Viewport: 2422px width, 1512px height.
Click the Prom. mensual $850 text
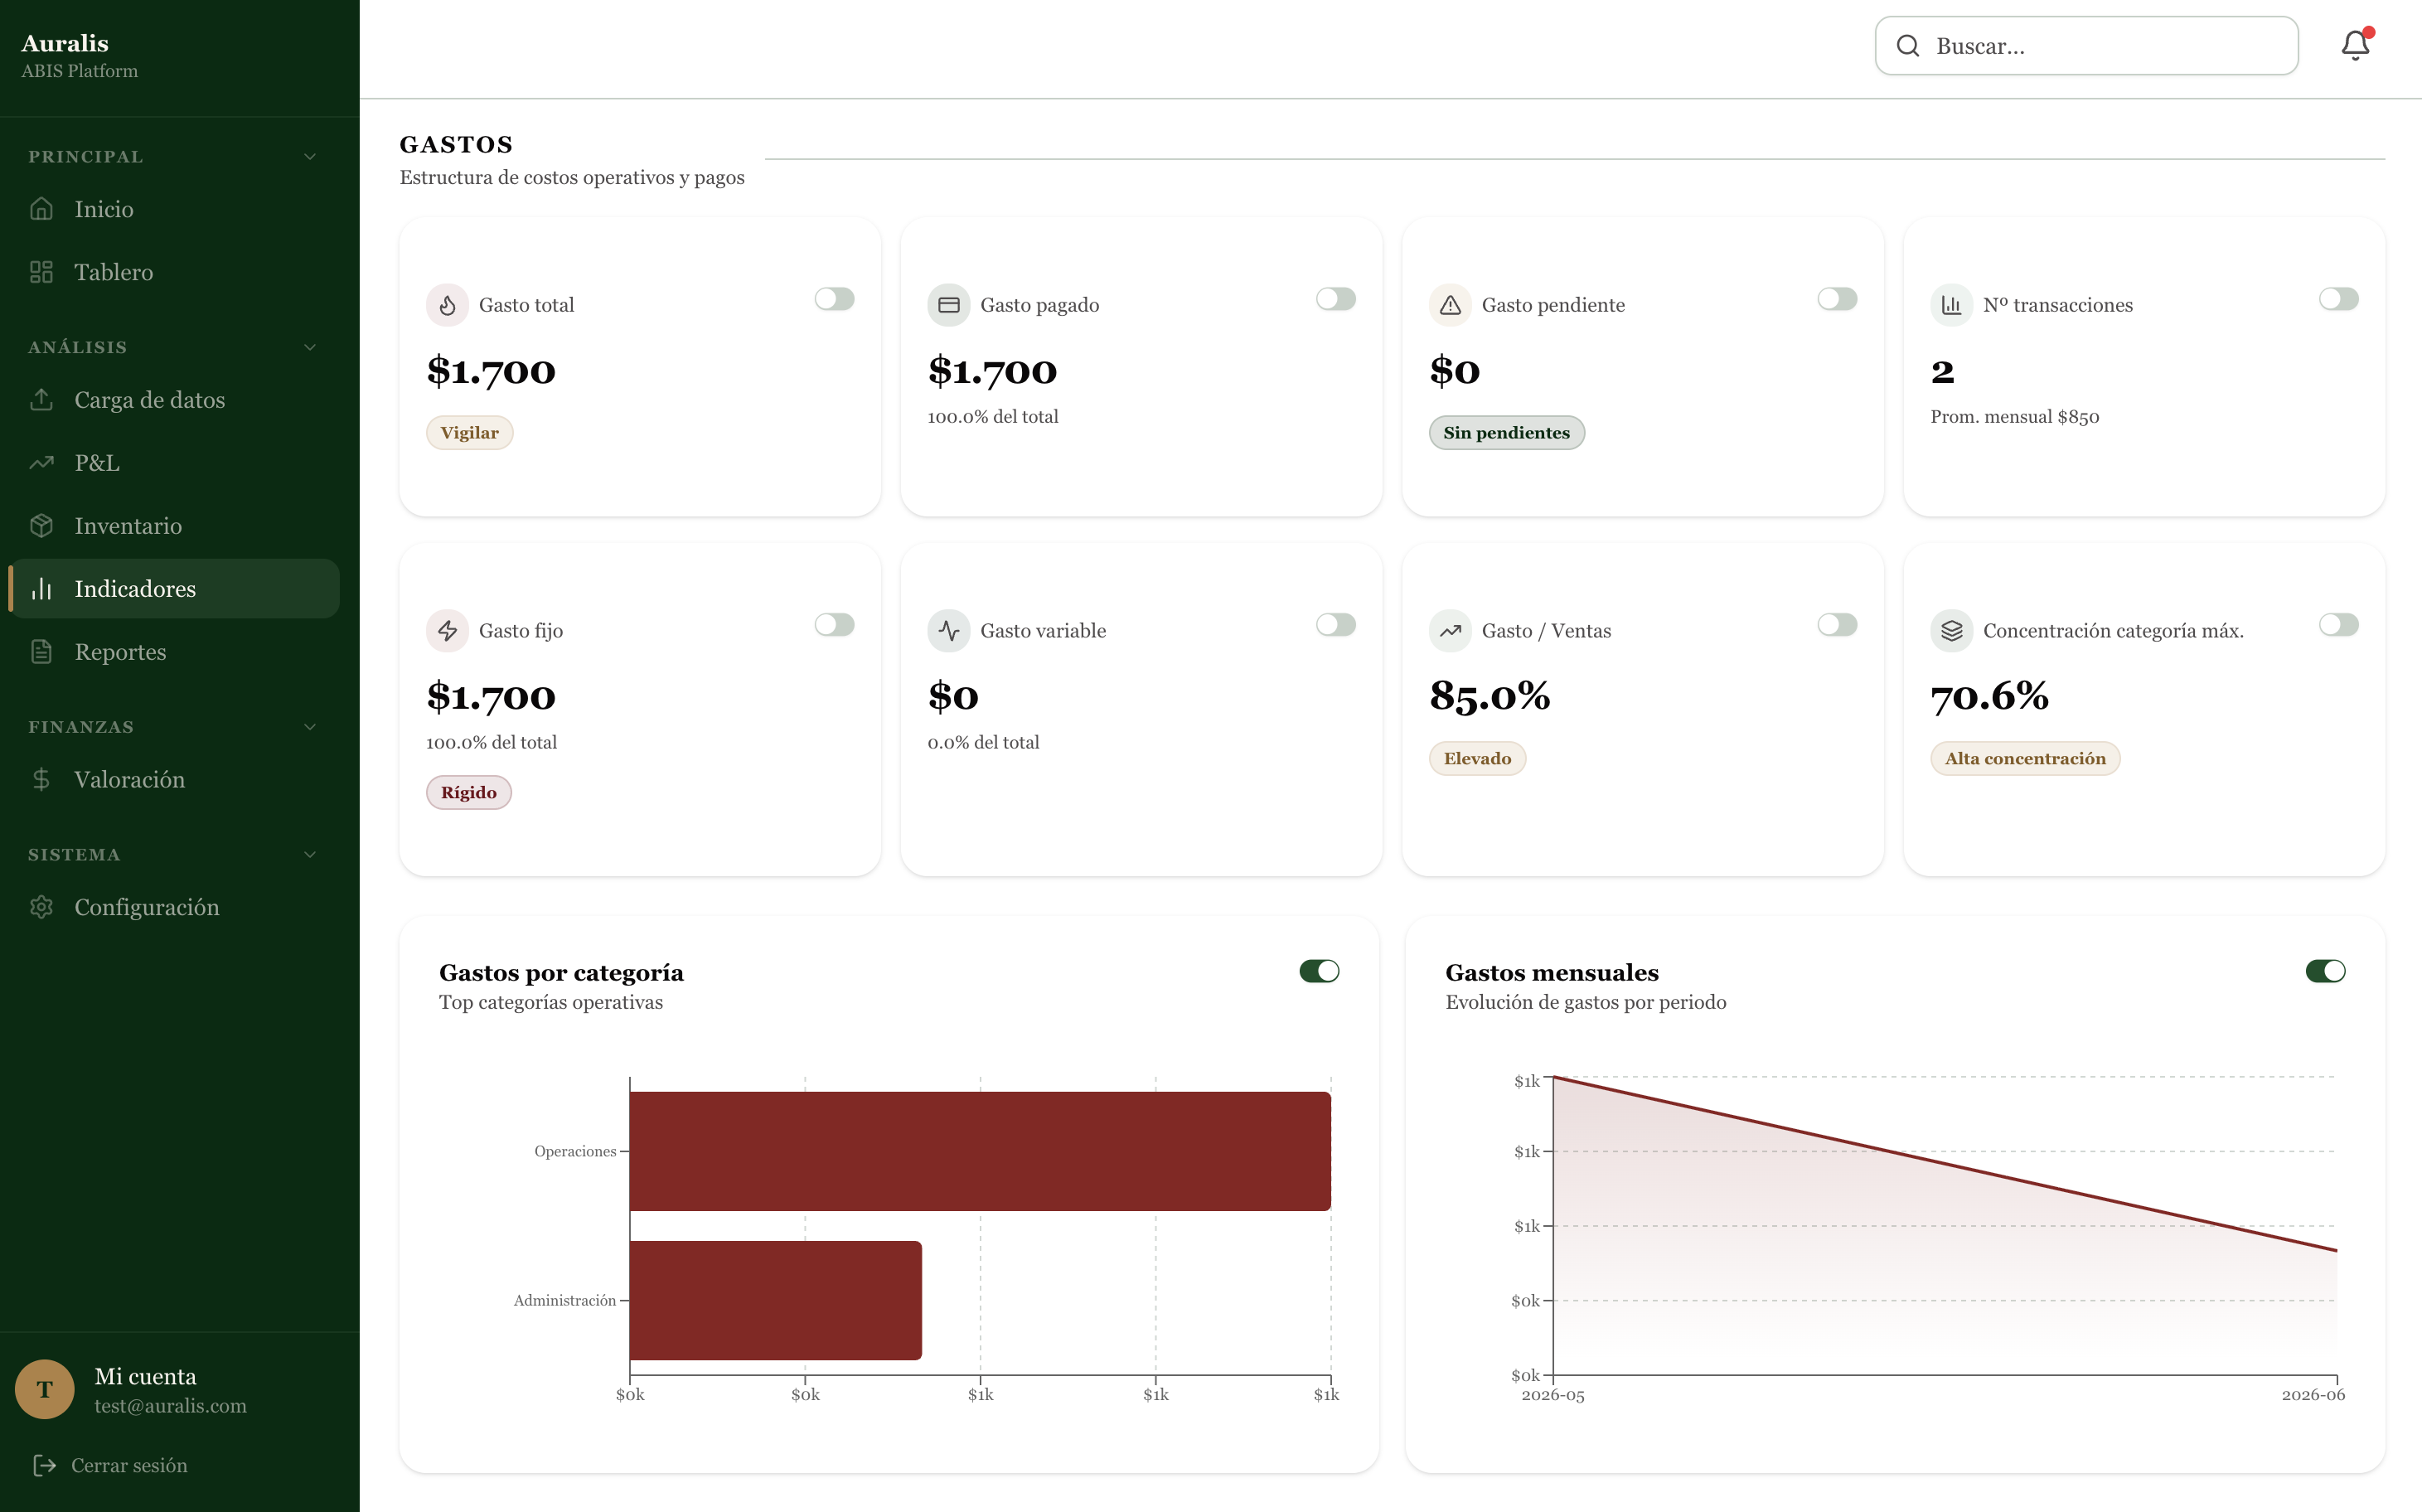[x=2014, y=417]
